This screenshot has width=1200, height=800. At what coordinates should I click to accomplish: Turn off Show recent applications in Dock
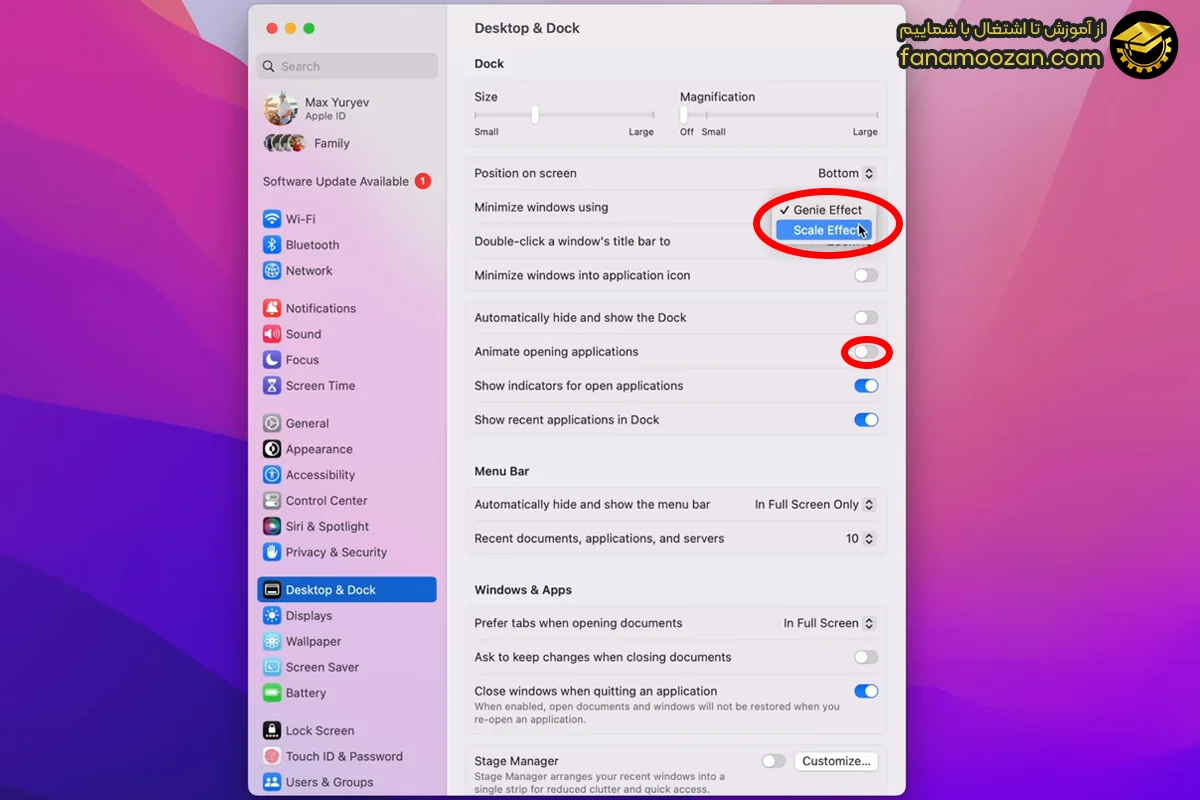point(866,420)
